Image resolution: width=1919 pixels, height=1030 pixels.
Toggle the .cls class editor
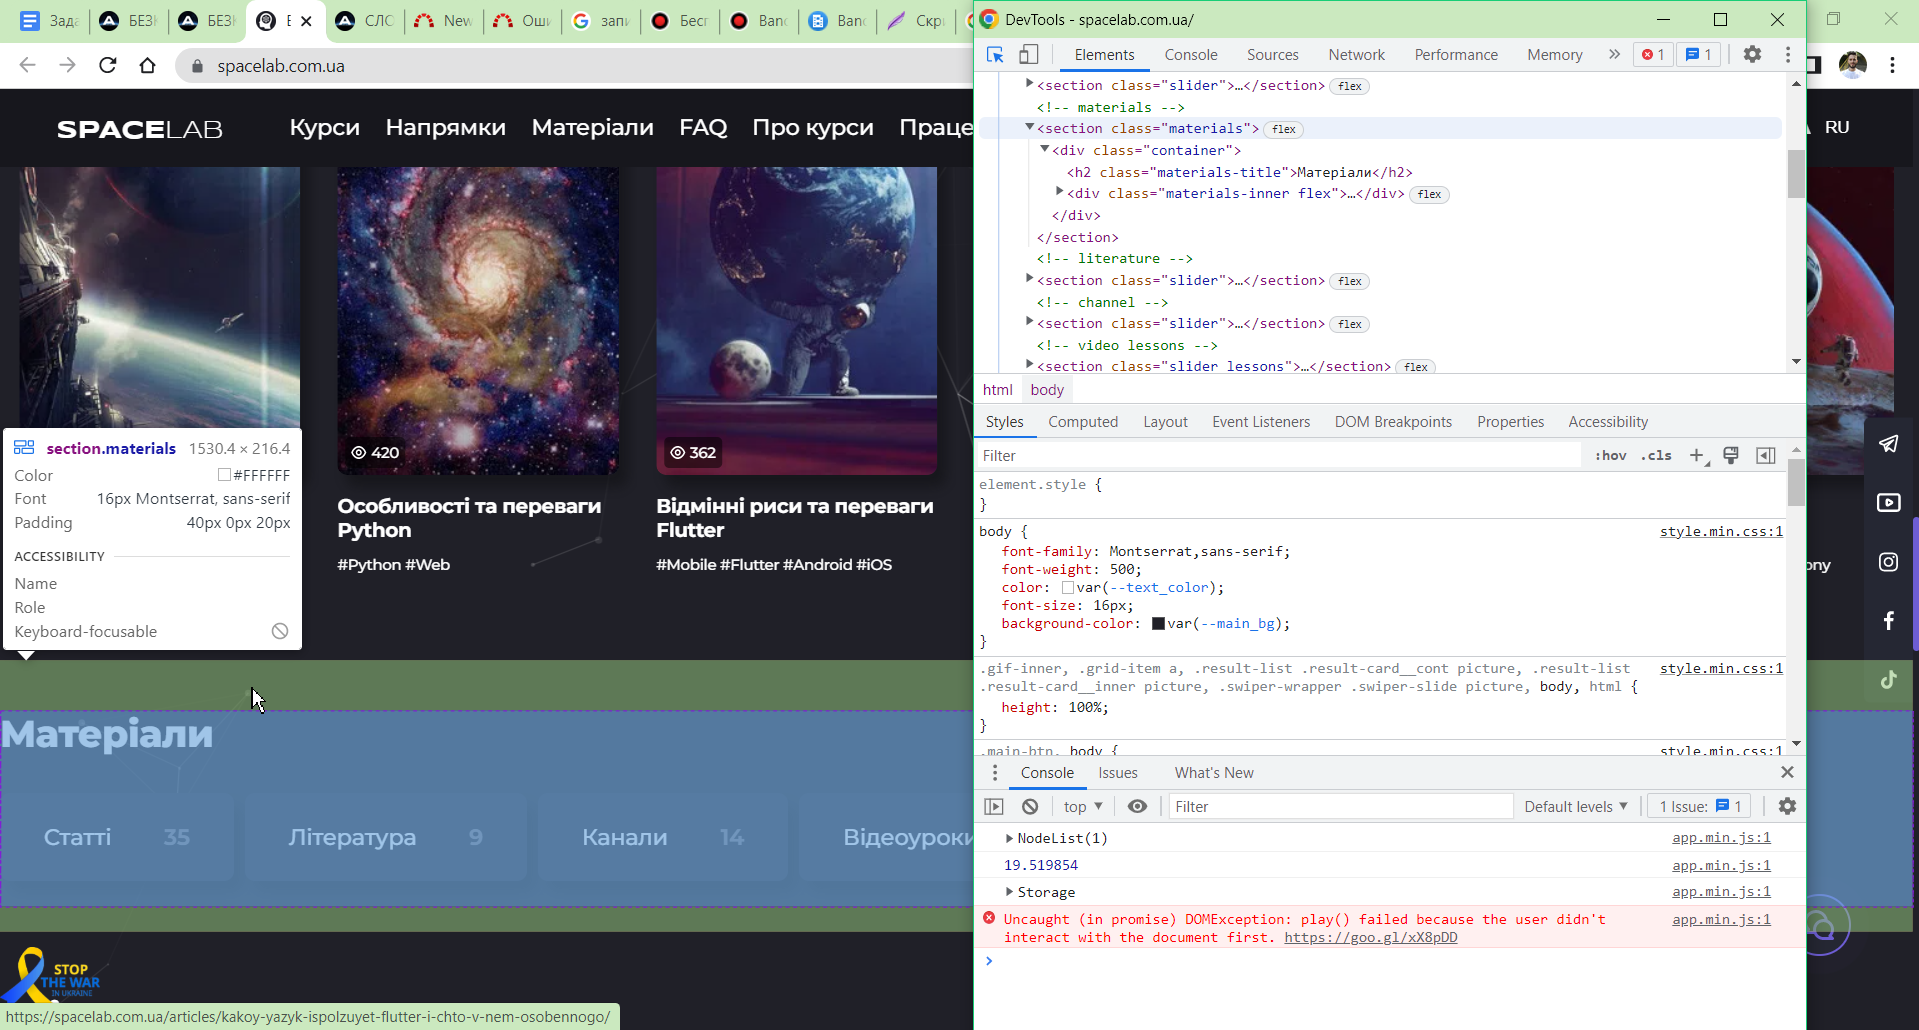click(x=1656, y=456)
